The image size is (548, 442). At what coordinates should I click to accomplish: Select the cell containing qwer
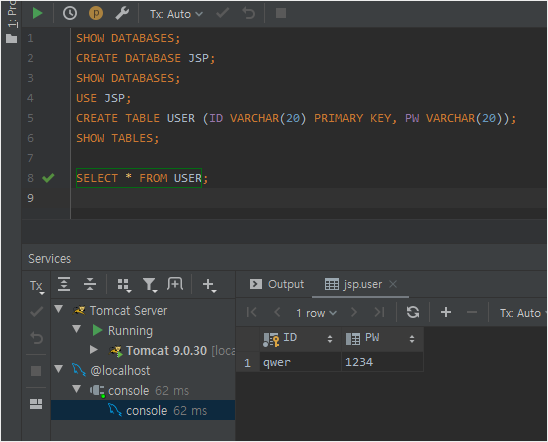[x=301, y=362]
